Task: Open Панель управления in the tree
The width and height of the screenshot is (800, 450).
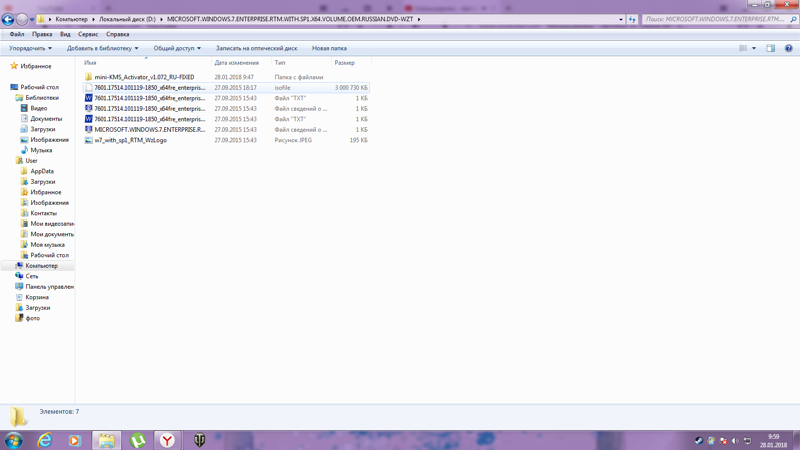Action: (49, 287)
